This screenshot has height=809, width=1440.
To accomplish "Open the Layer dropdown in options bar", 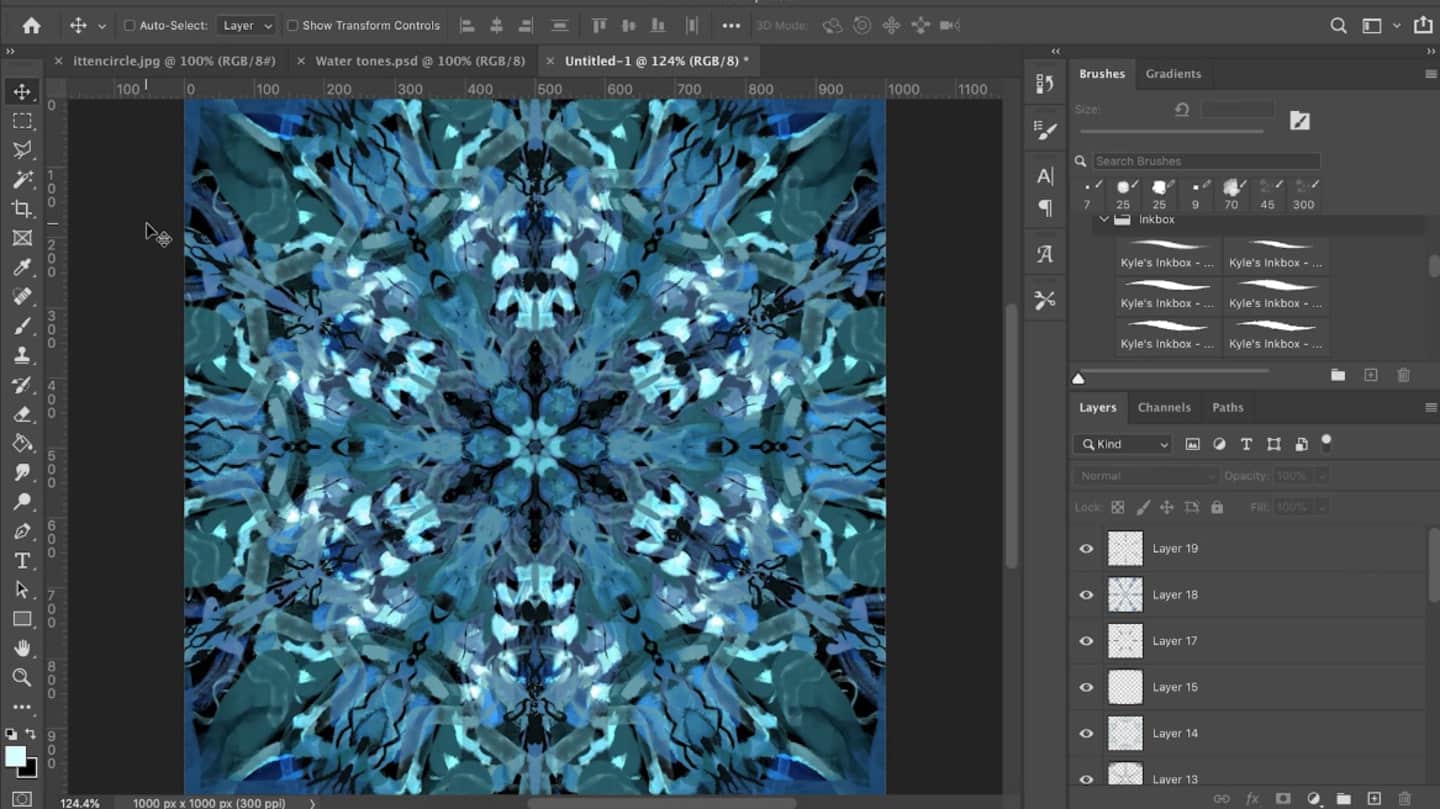I will [x=246, y=25].
